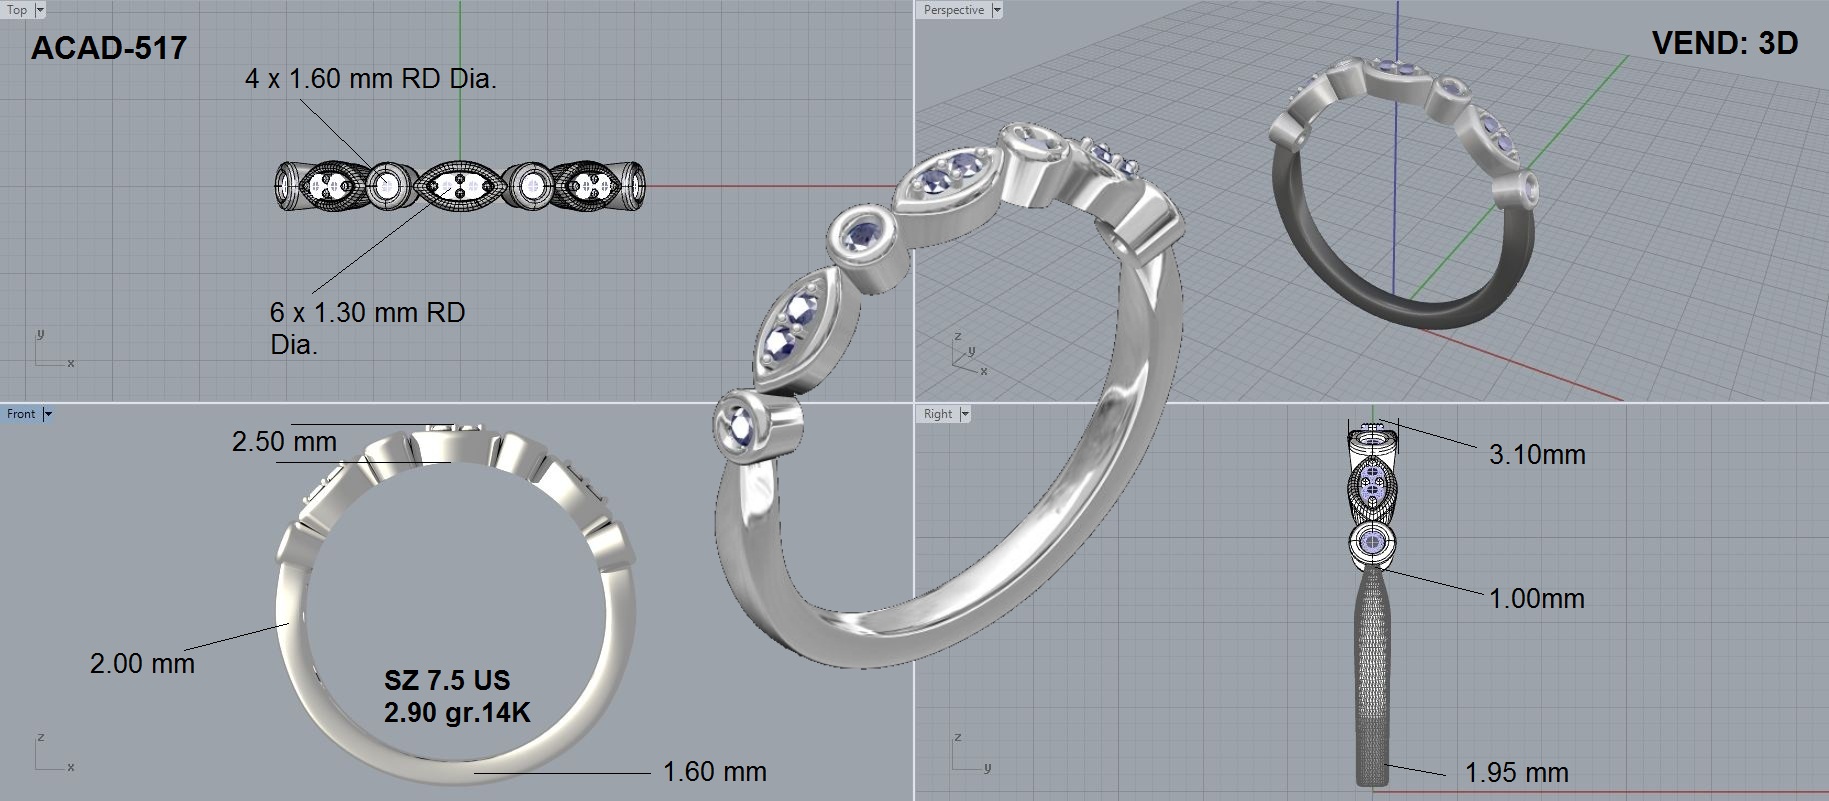
Task: Pick the wireframe ring shank in Right viewport
Action: (x=1373, y=676)
